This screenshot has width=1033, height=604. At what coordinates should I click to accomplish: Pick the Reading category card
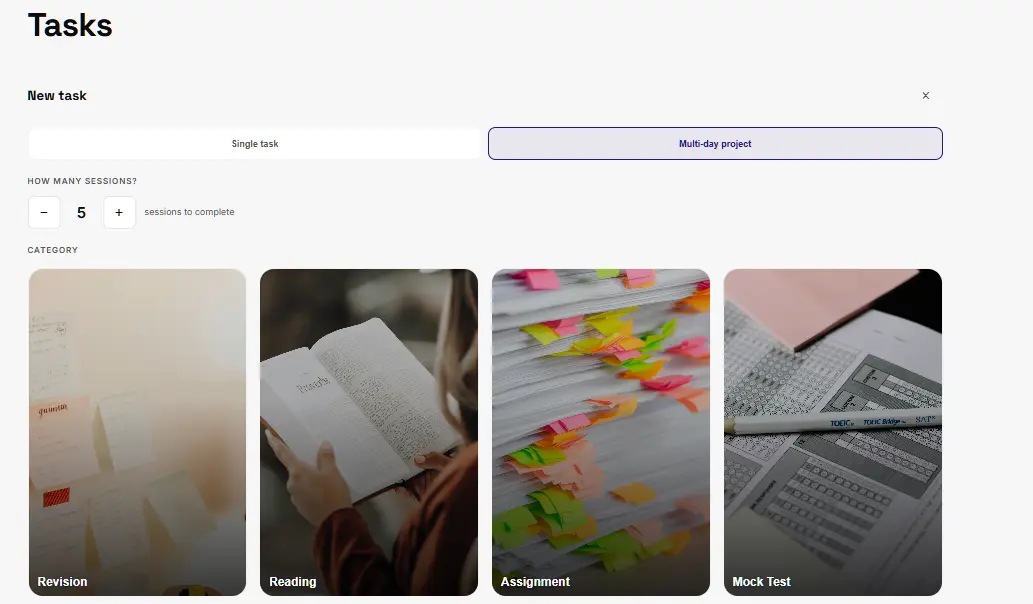click(369, 432)
